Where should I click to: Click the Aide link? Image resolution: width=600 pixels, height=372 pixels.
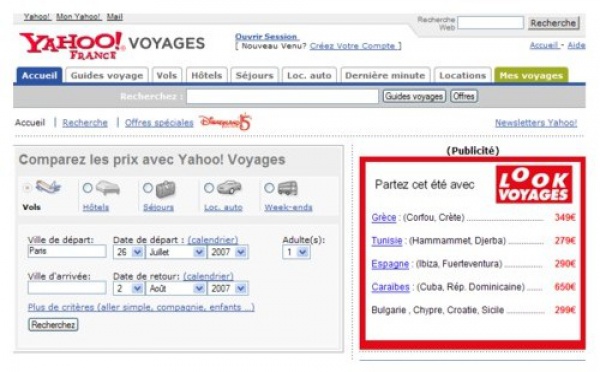click(576, 45)
